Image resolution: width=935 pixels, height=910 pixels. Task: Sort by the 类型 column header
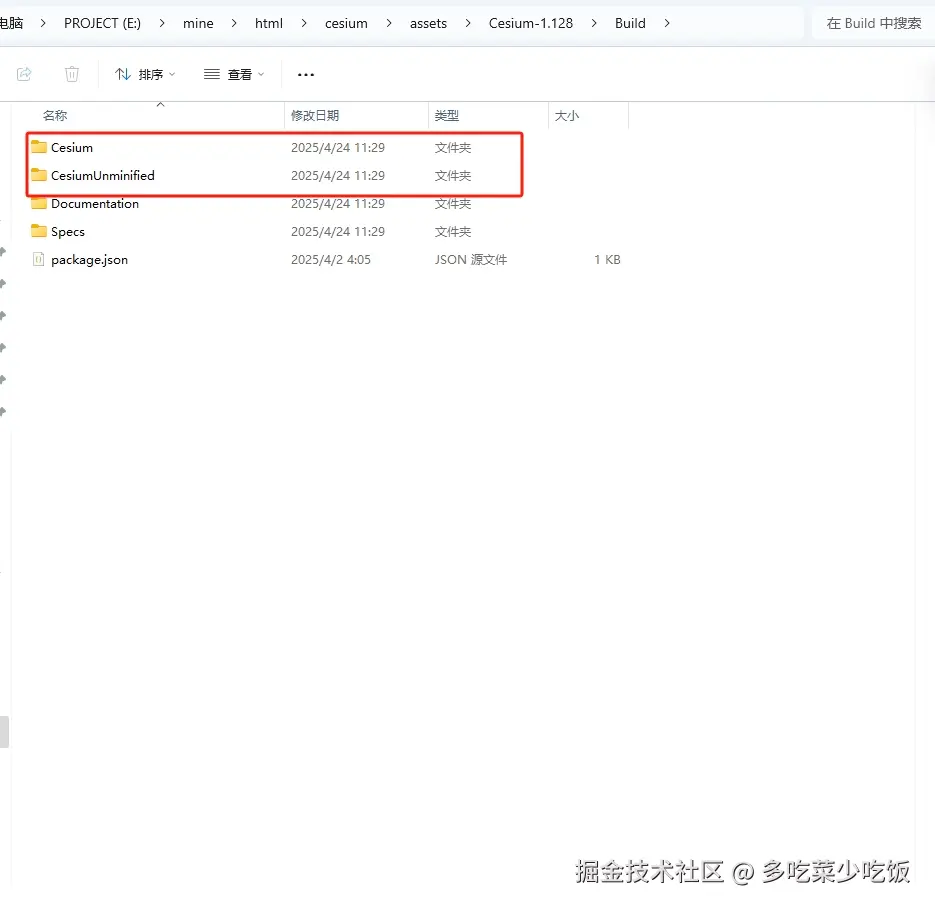pos(447,116)
